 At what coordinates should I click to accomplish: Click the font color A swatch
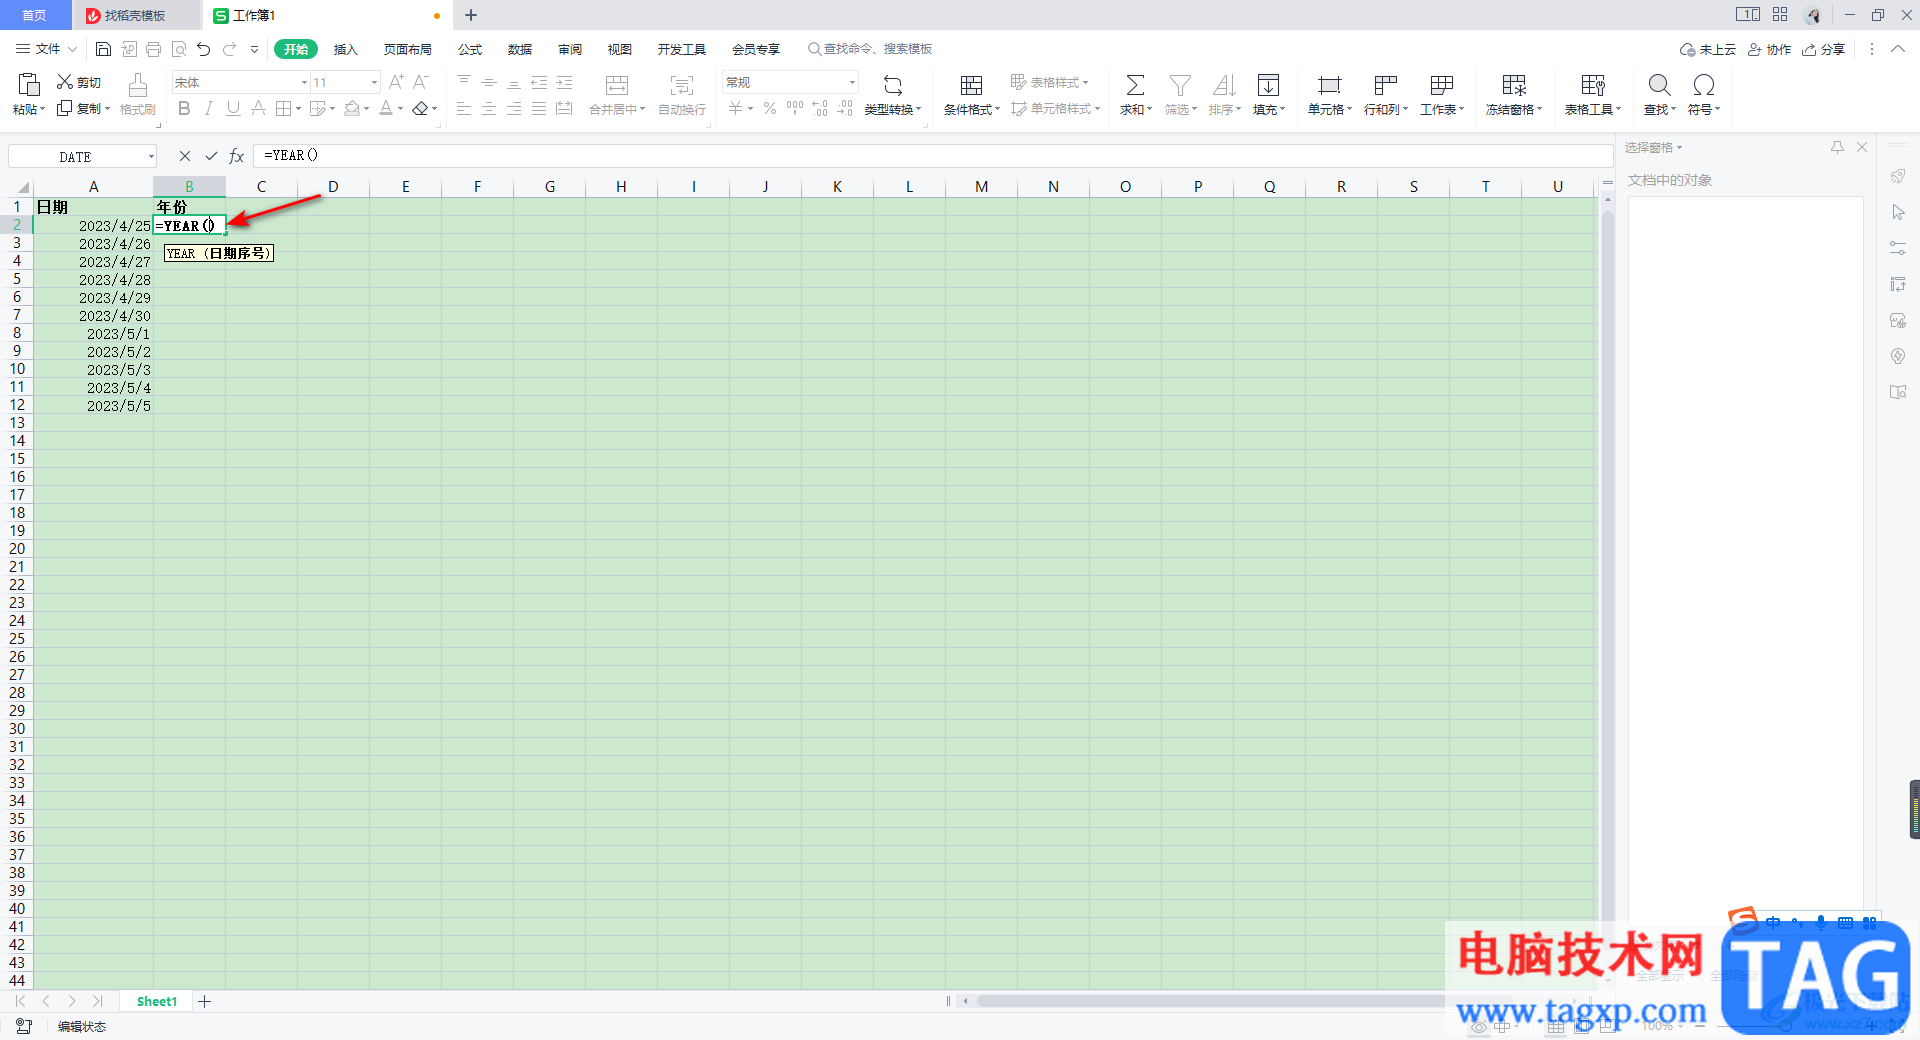[x=386, y=108]
